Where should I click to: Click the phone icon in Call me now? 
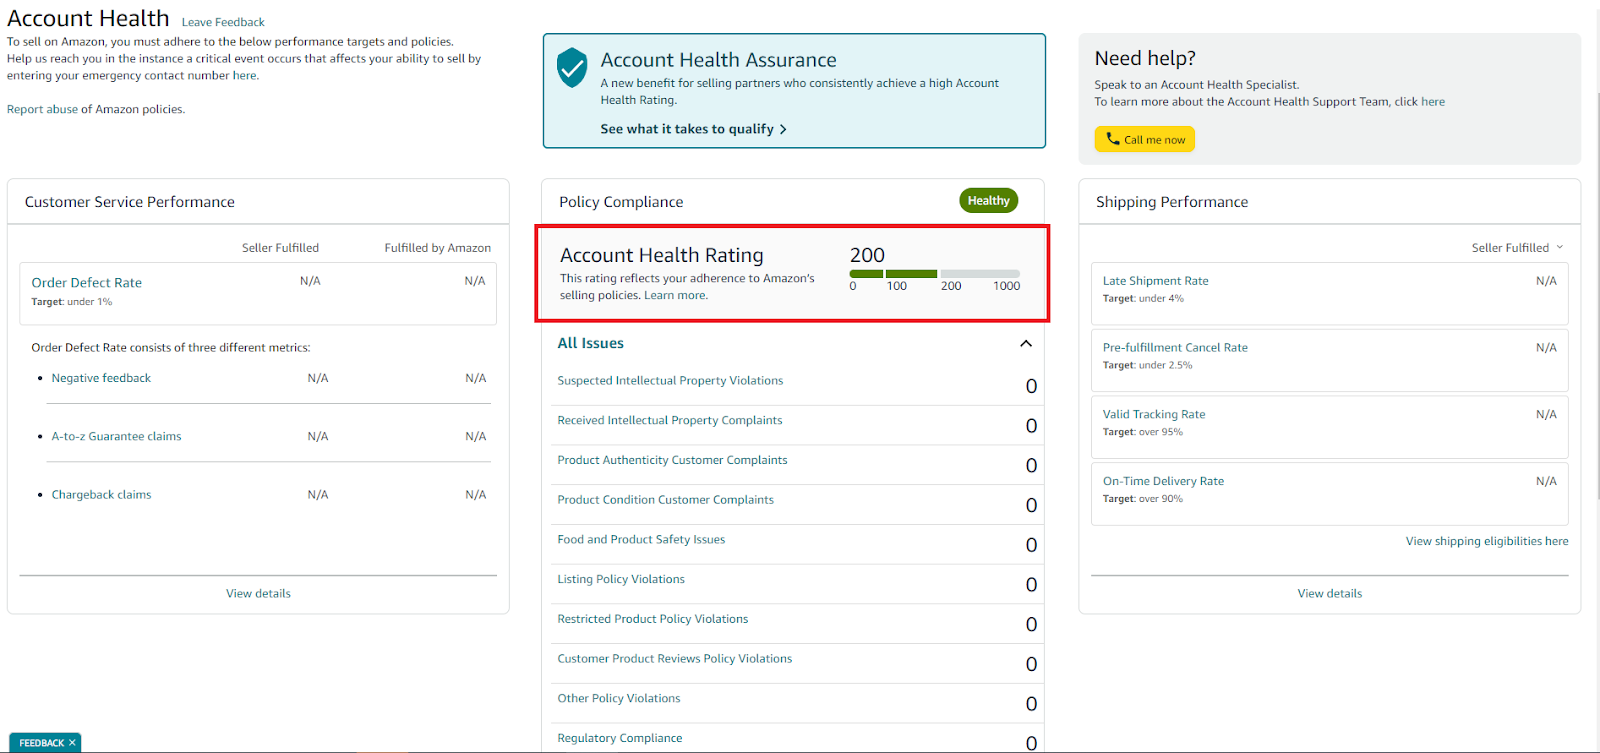[1112, 139]
